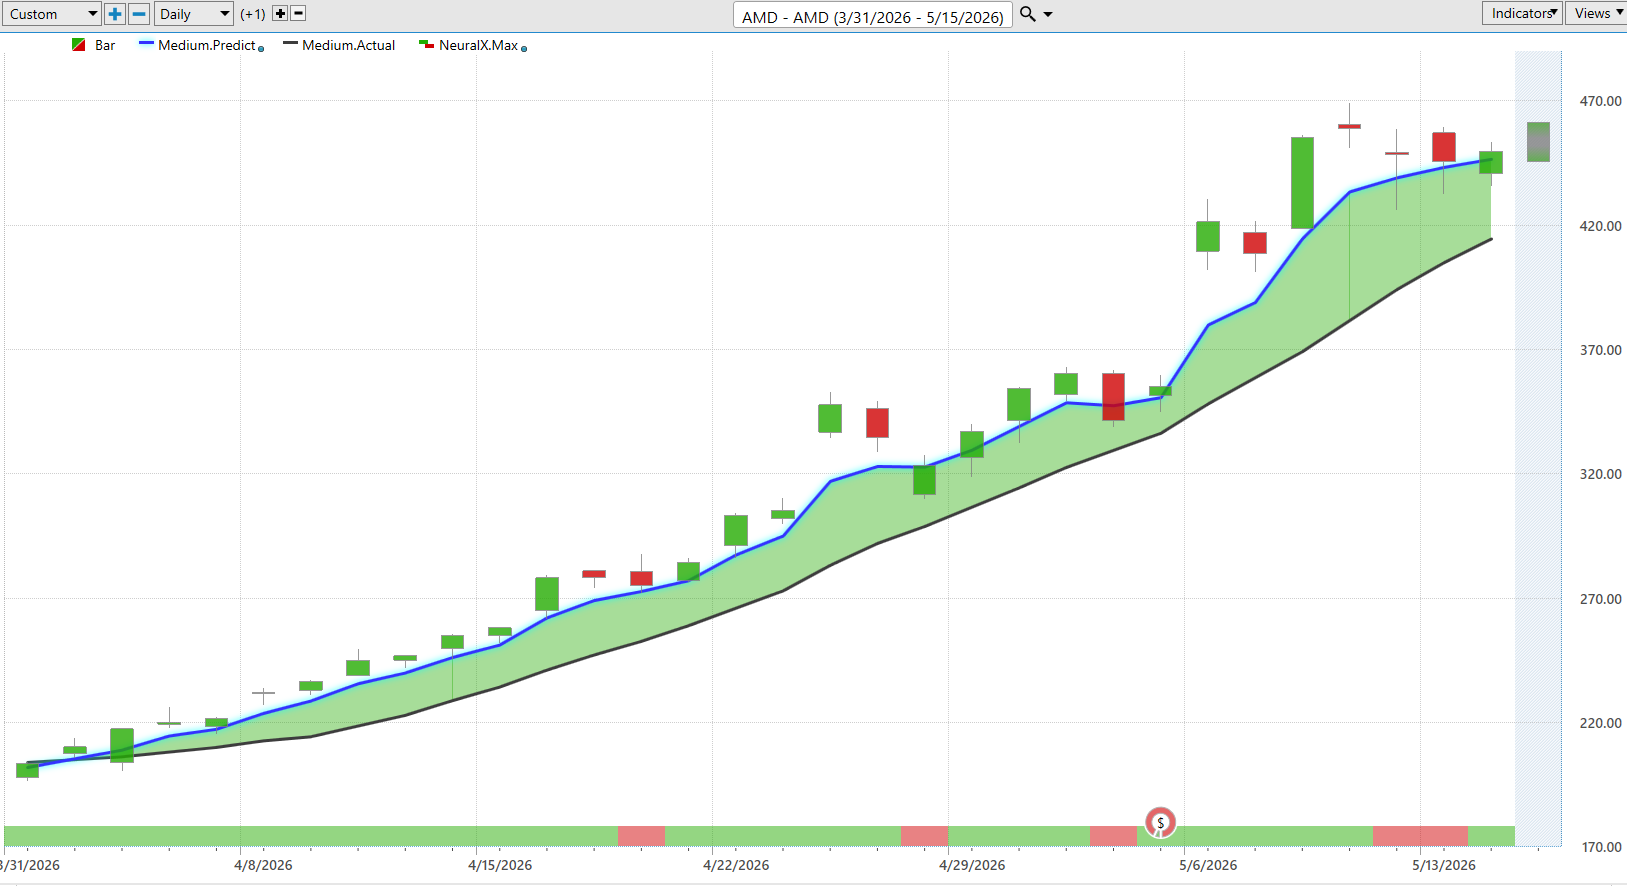Viewport: 1627px width, 886px height.
Task: Open the Daily interval dropdown
Action: click(x=194, y=14)
